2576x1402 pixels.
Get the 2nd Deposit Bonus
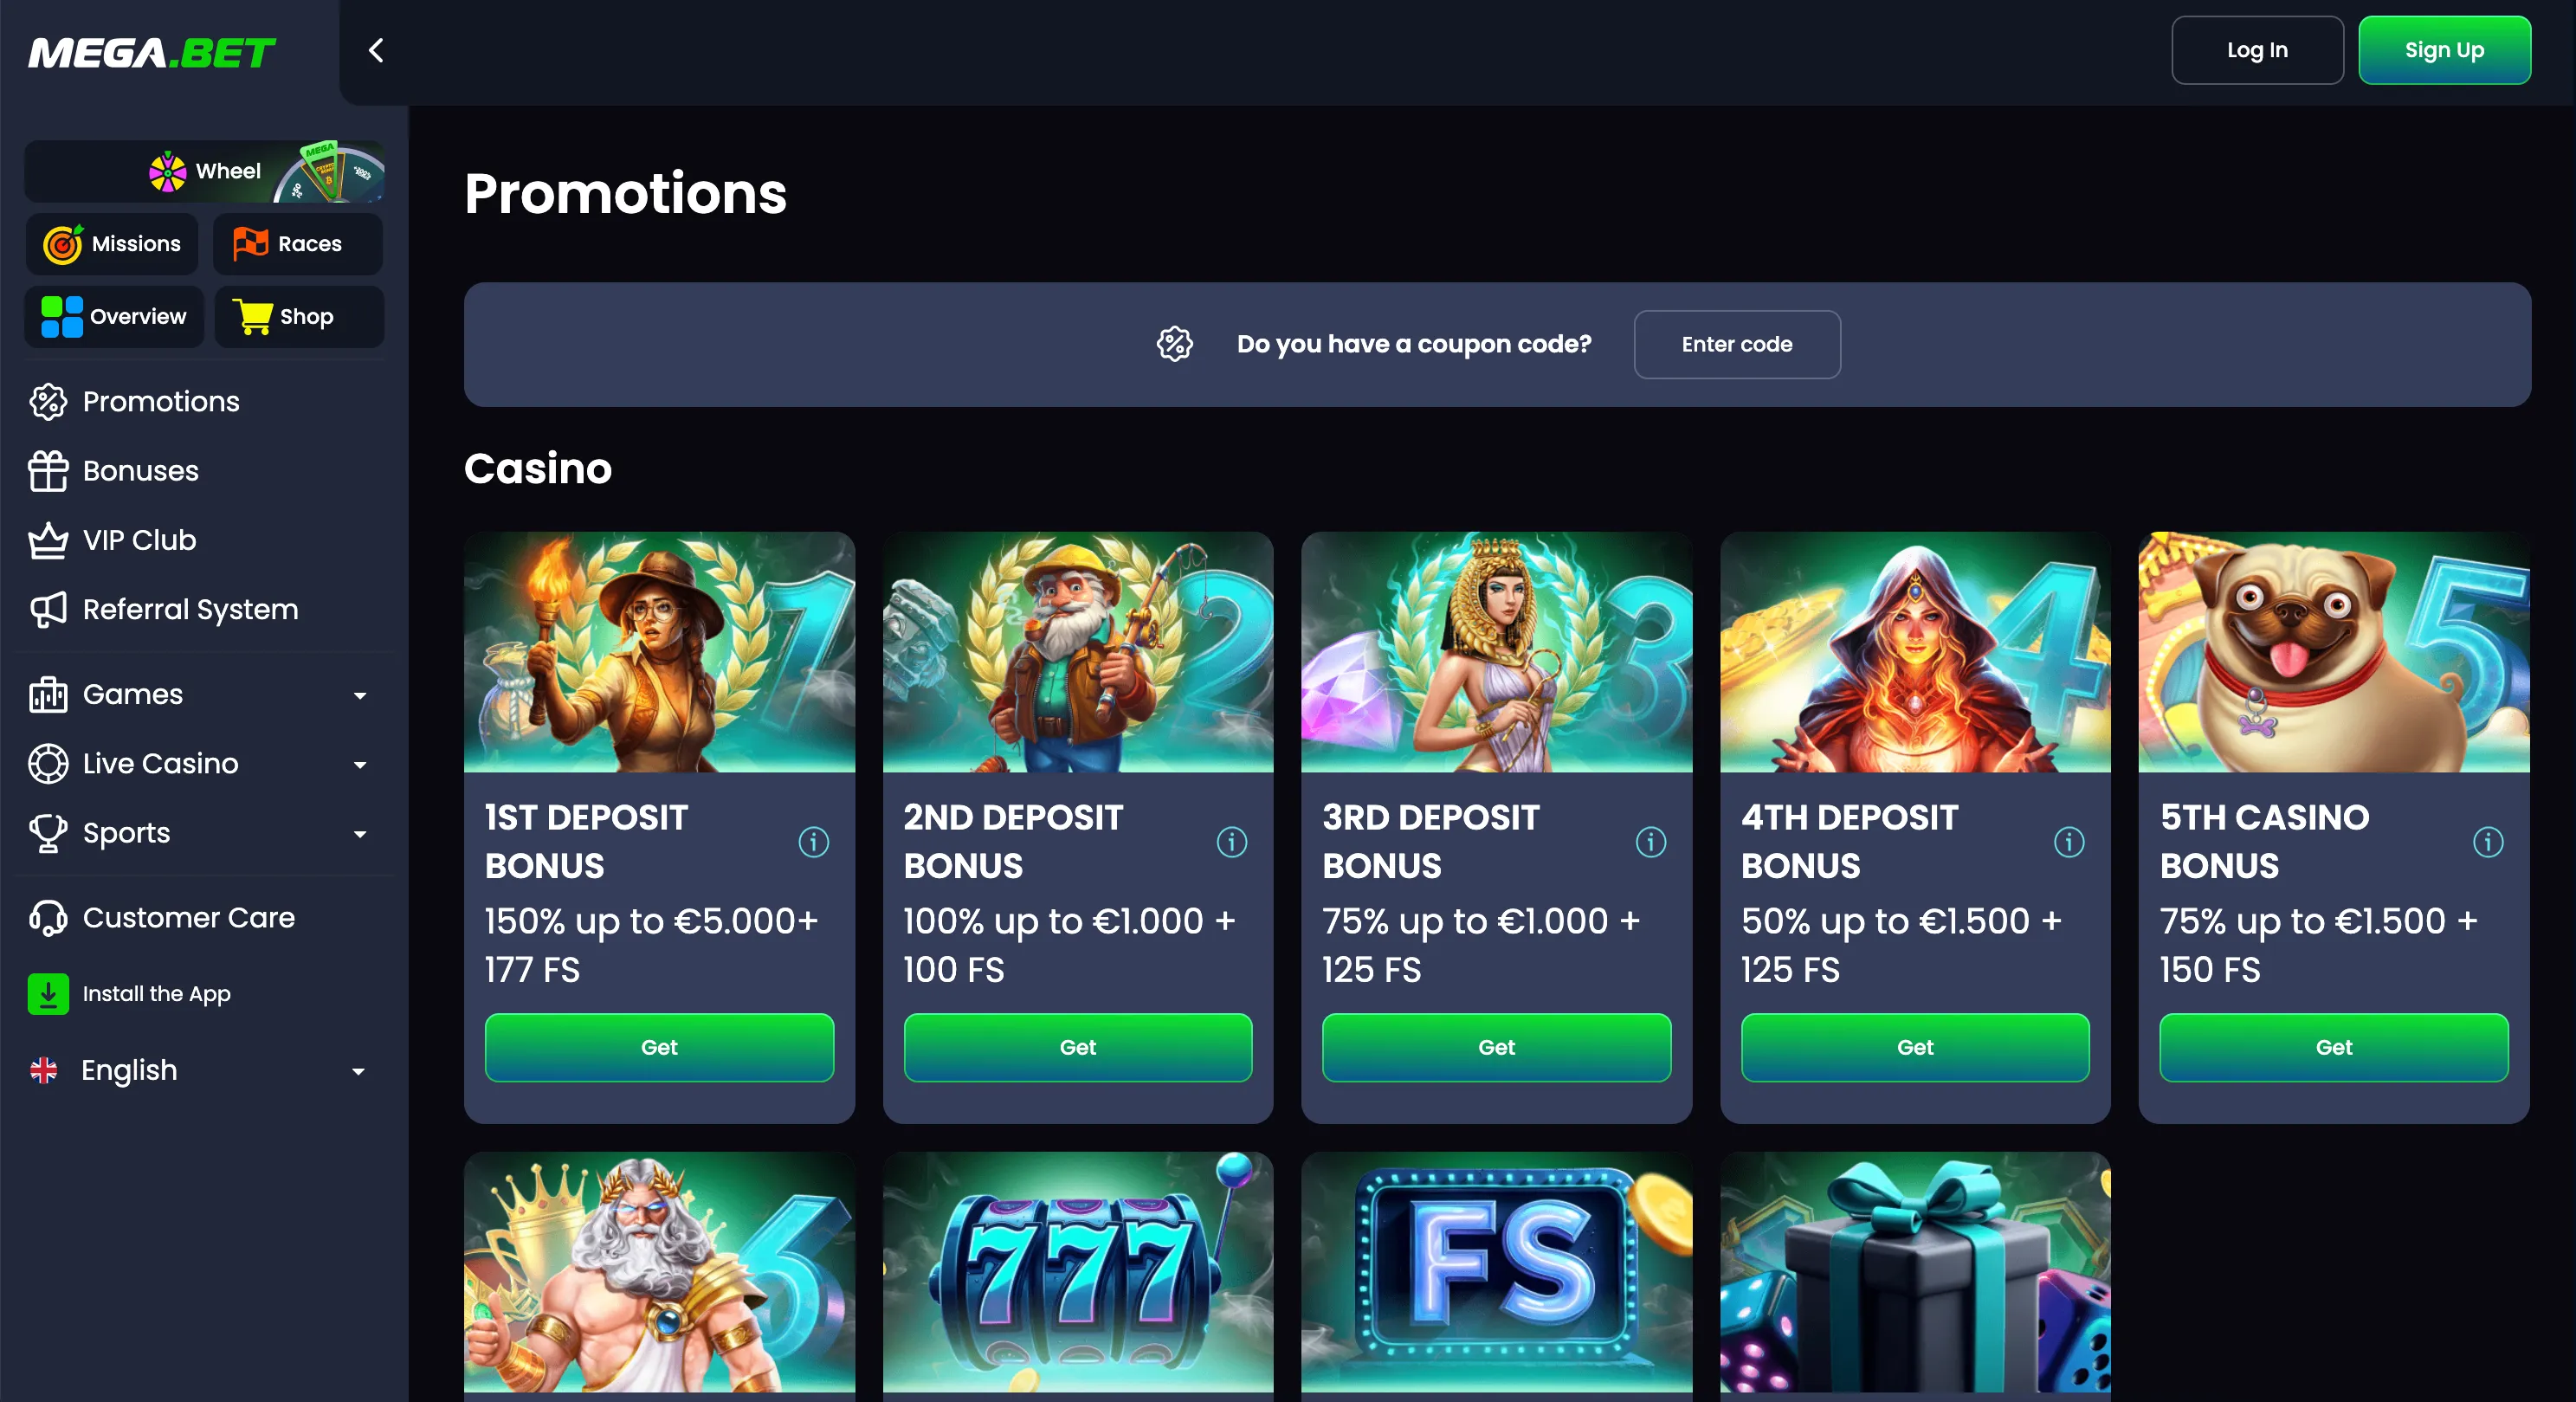(x=1078, y=1047)
